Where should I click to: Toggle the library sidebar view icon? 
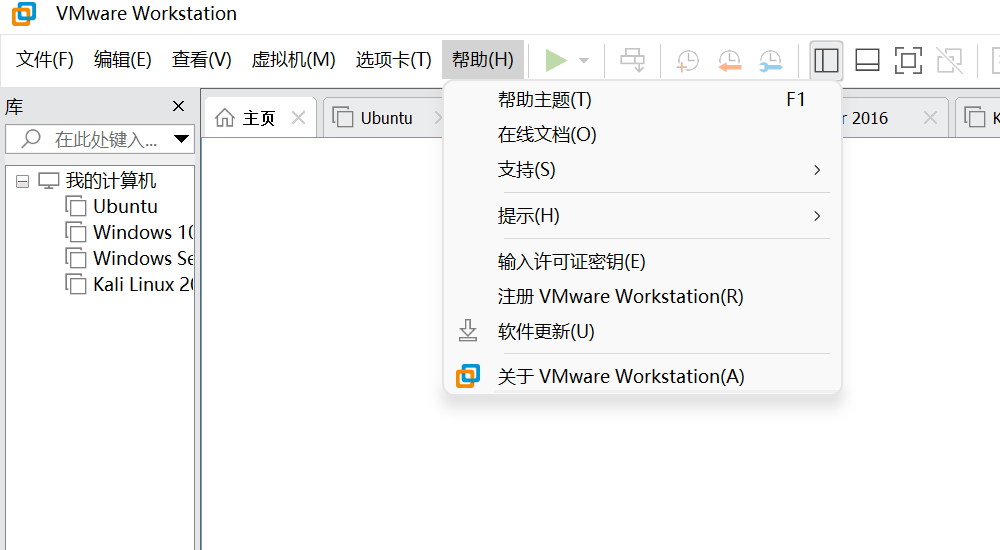826,61
